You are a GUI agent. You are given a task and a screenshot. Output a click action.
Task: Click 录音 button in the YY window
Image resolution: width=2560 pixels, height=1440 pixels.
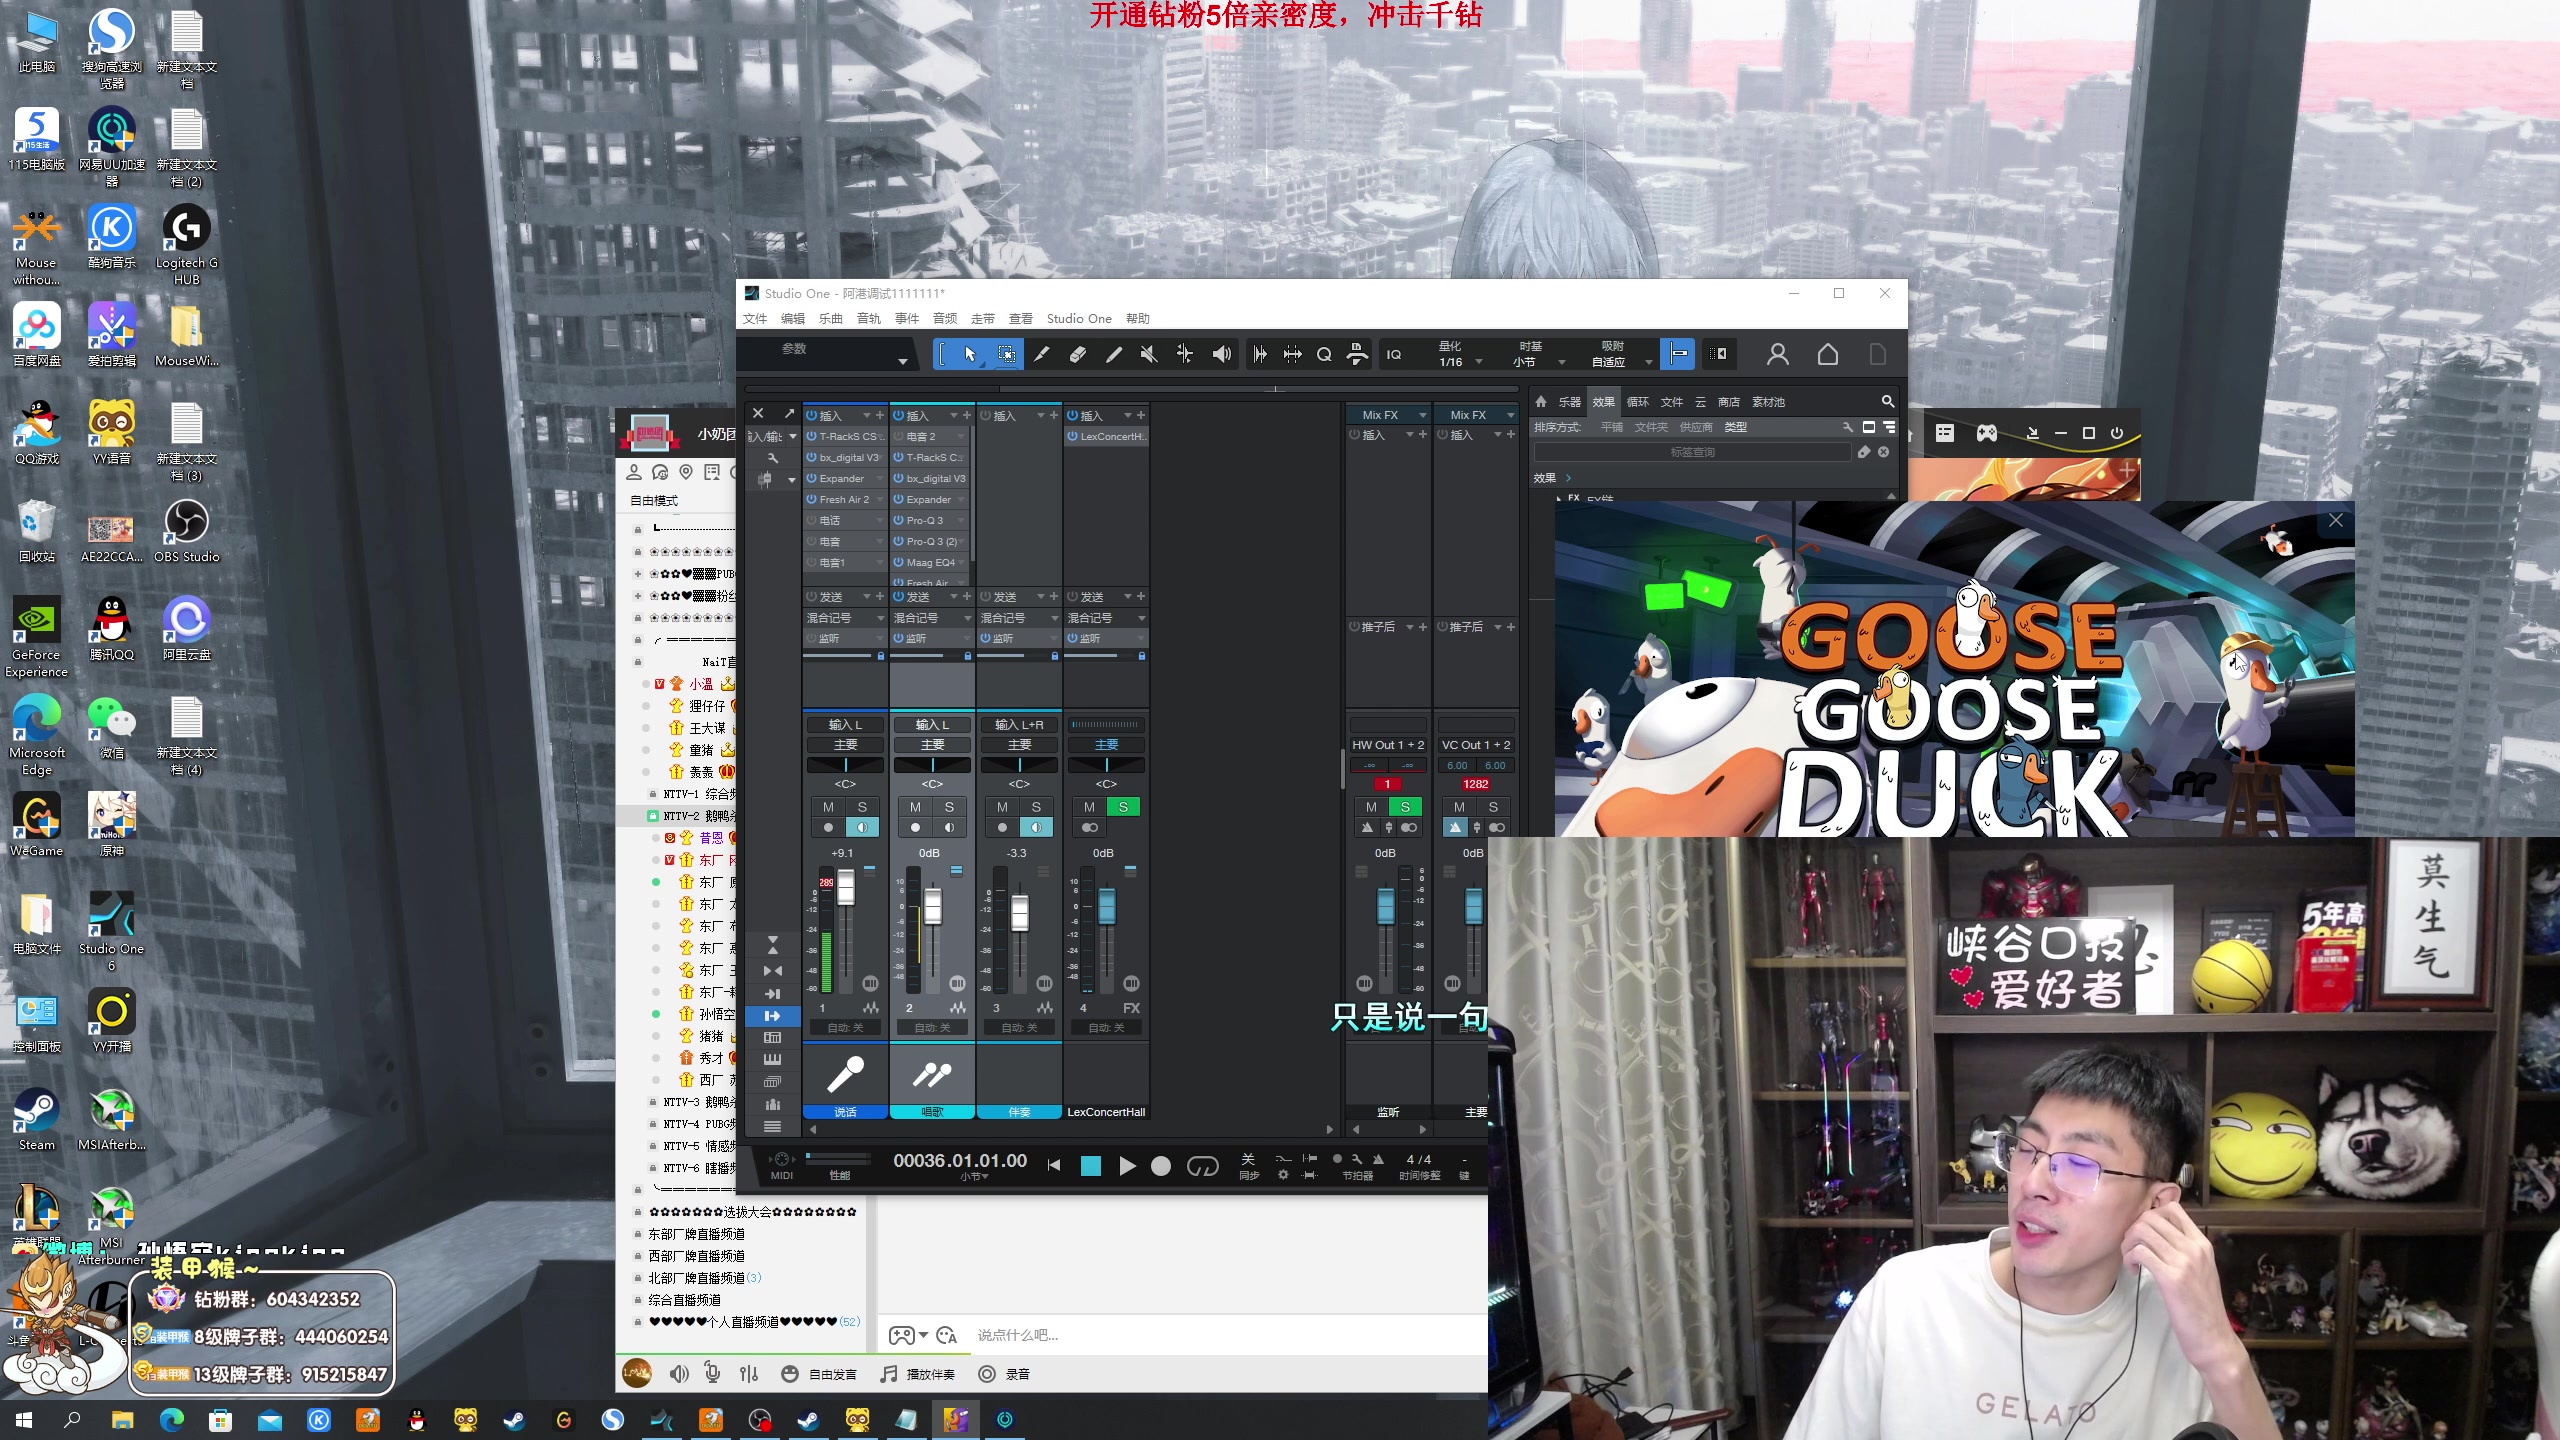tap(1004, 1374)
